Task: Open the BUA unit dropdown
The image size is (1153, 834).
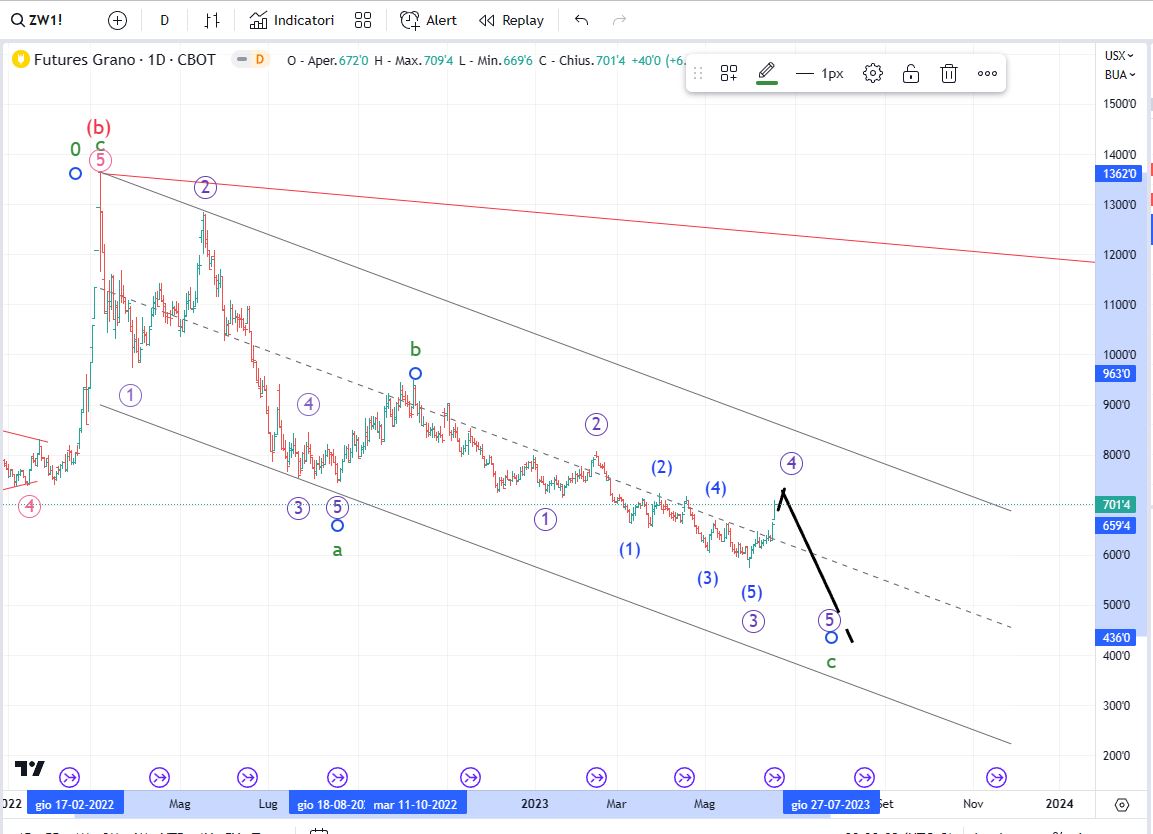Action: point(1119,74)
